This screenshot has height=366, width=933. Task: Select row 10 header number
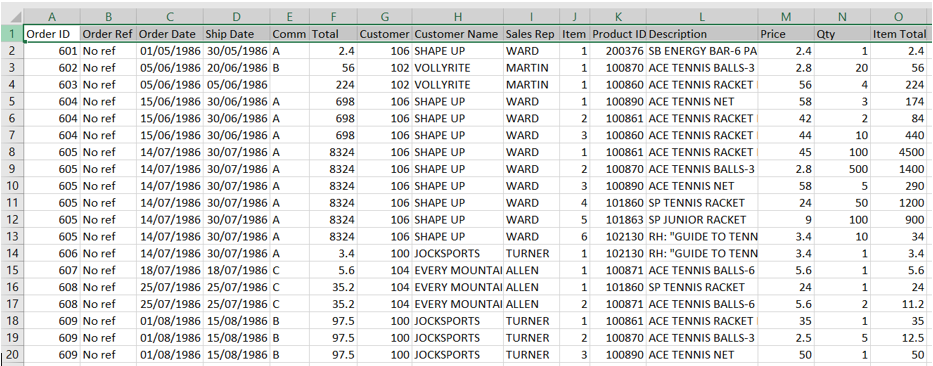tap(12, 186)
